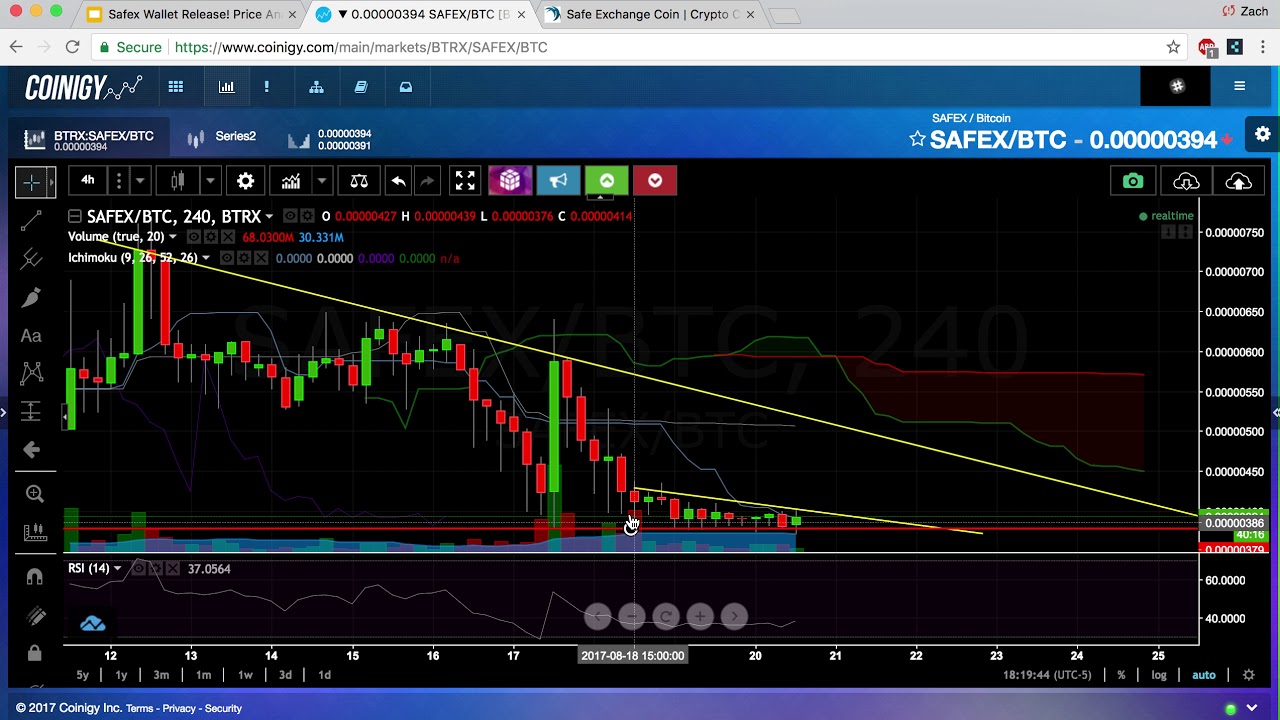Expand the Ichimoku indicator dropdown
The width and height of the screenshot is (1280, 720).
tap(205, 258)
